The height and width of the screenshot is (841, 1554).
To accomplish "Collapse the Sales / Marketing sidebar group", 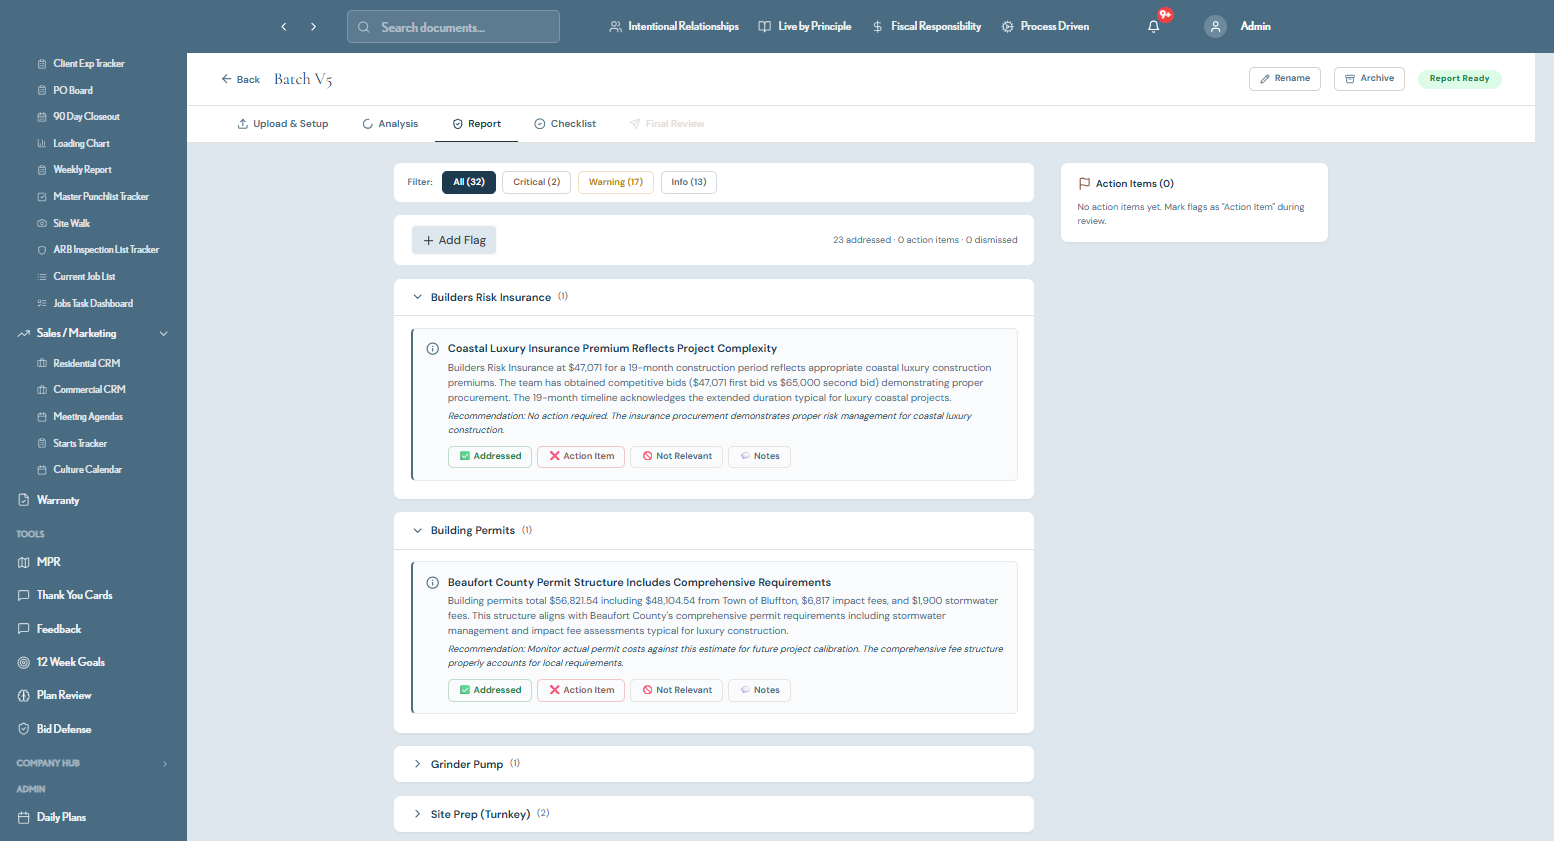I will pos(164,333).
